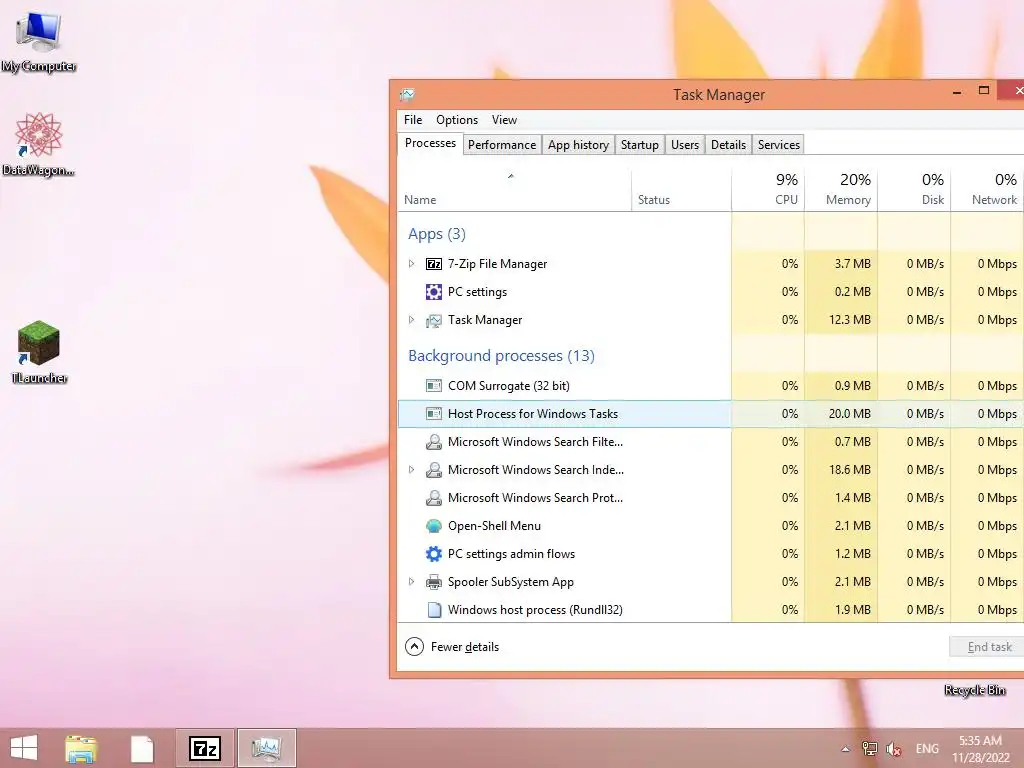Select the Recycle Bin desktop icon
1024x768 pixels.
pos(974,690)
